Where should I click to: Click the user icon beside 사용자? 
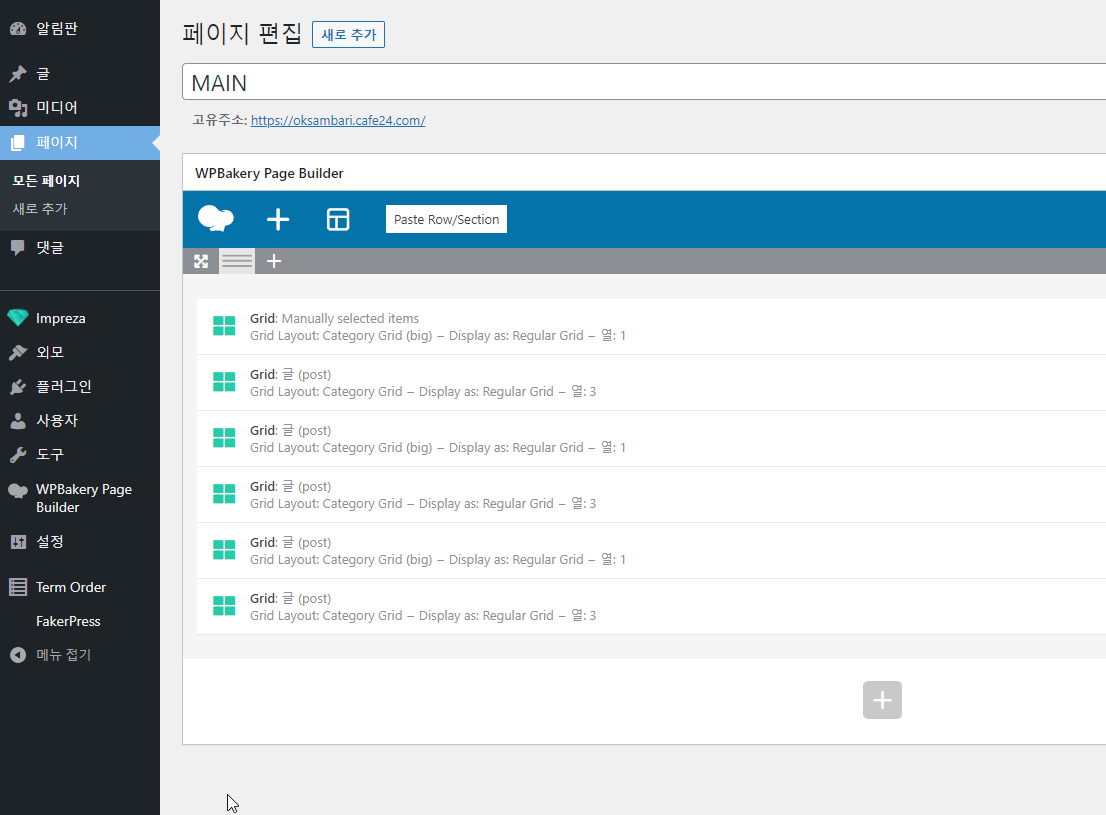[18, 421]
